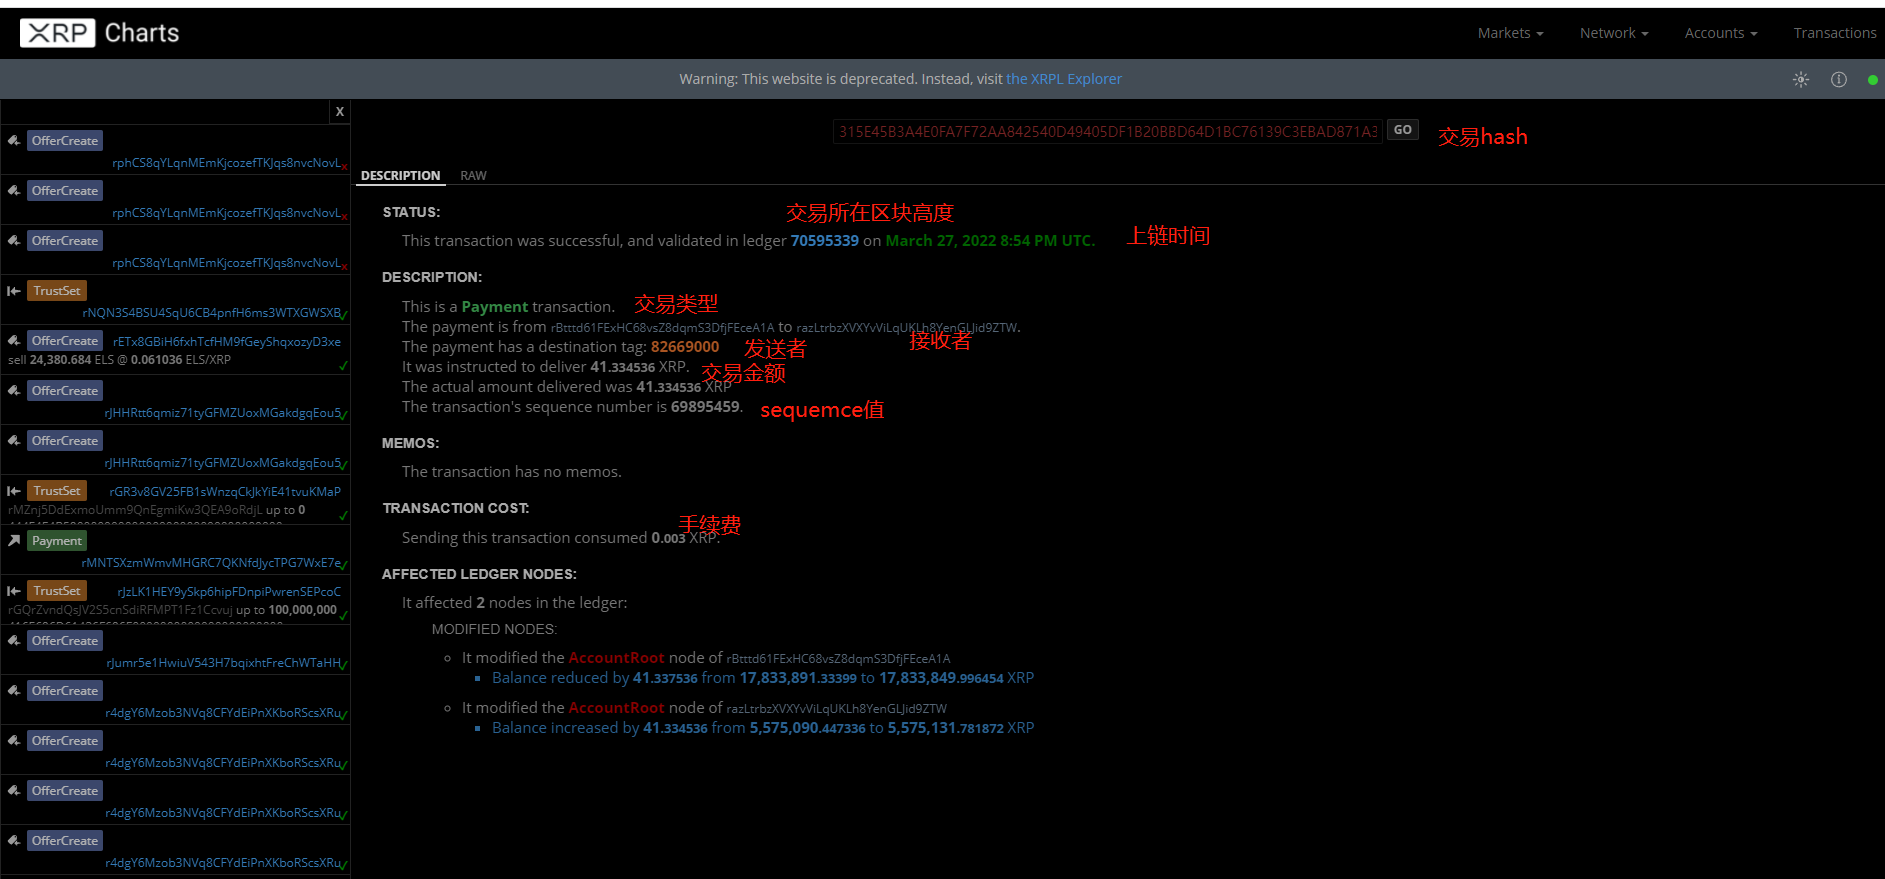Click the first AccountRoot node label
Viewport: 1885px width, 879px height.
point(616,658)
